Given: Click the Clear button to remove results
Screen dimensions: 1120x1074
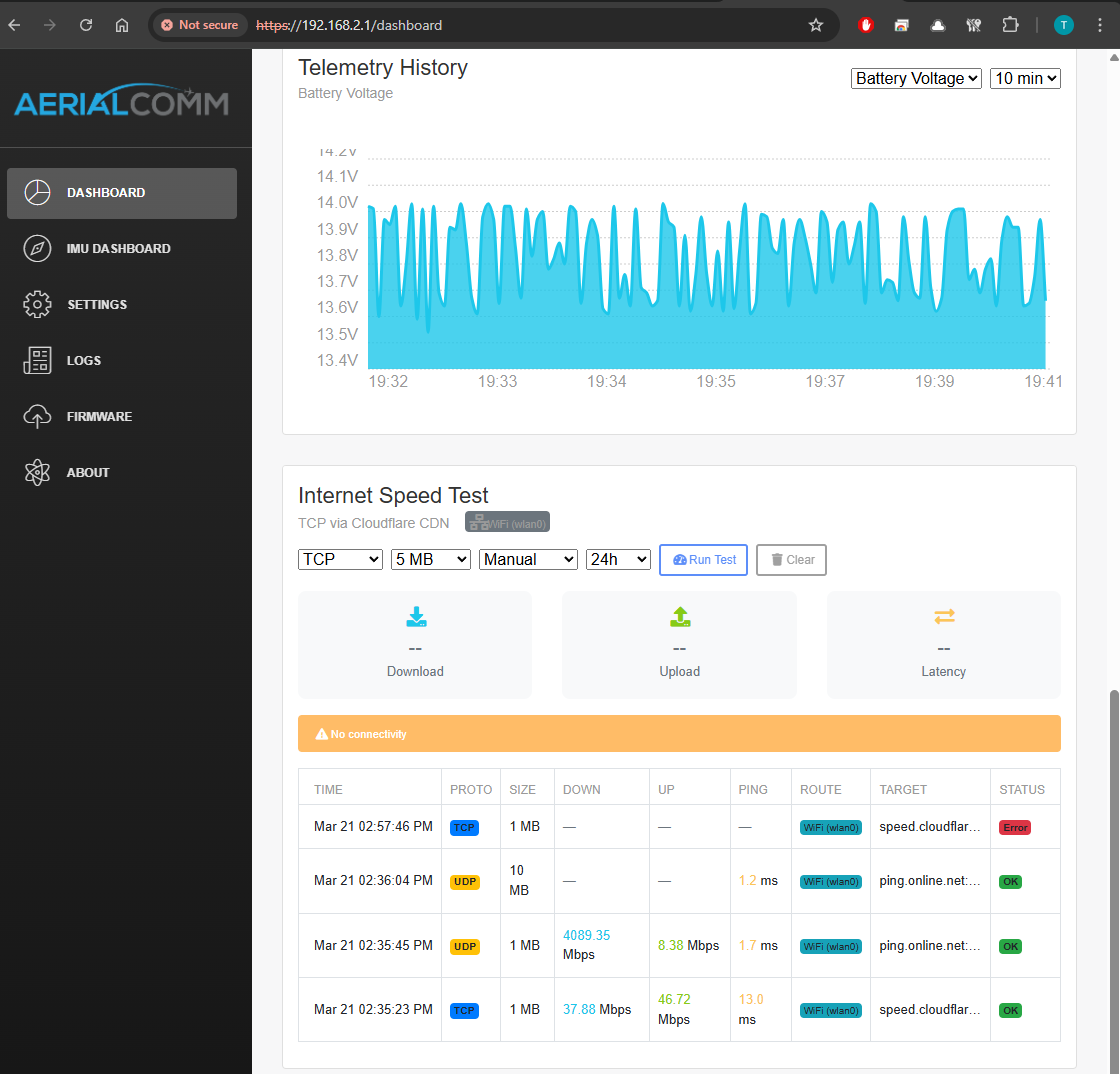Looking at the screenshot, I should (791, 559).
